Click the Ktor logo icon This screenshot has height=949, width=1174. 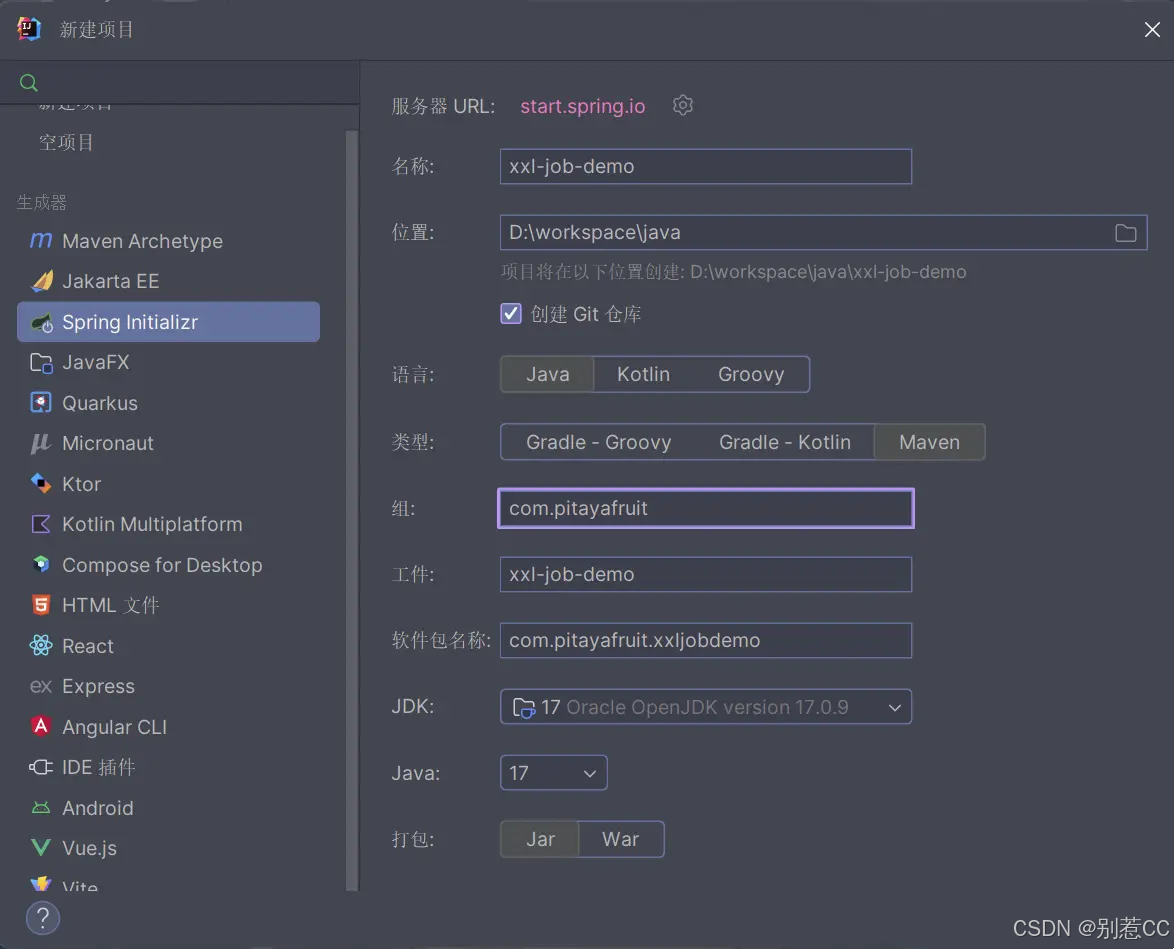point(41,484)
